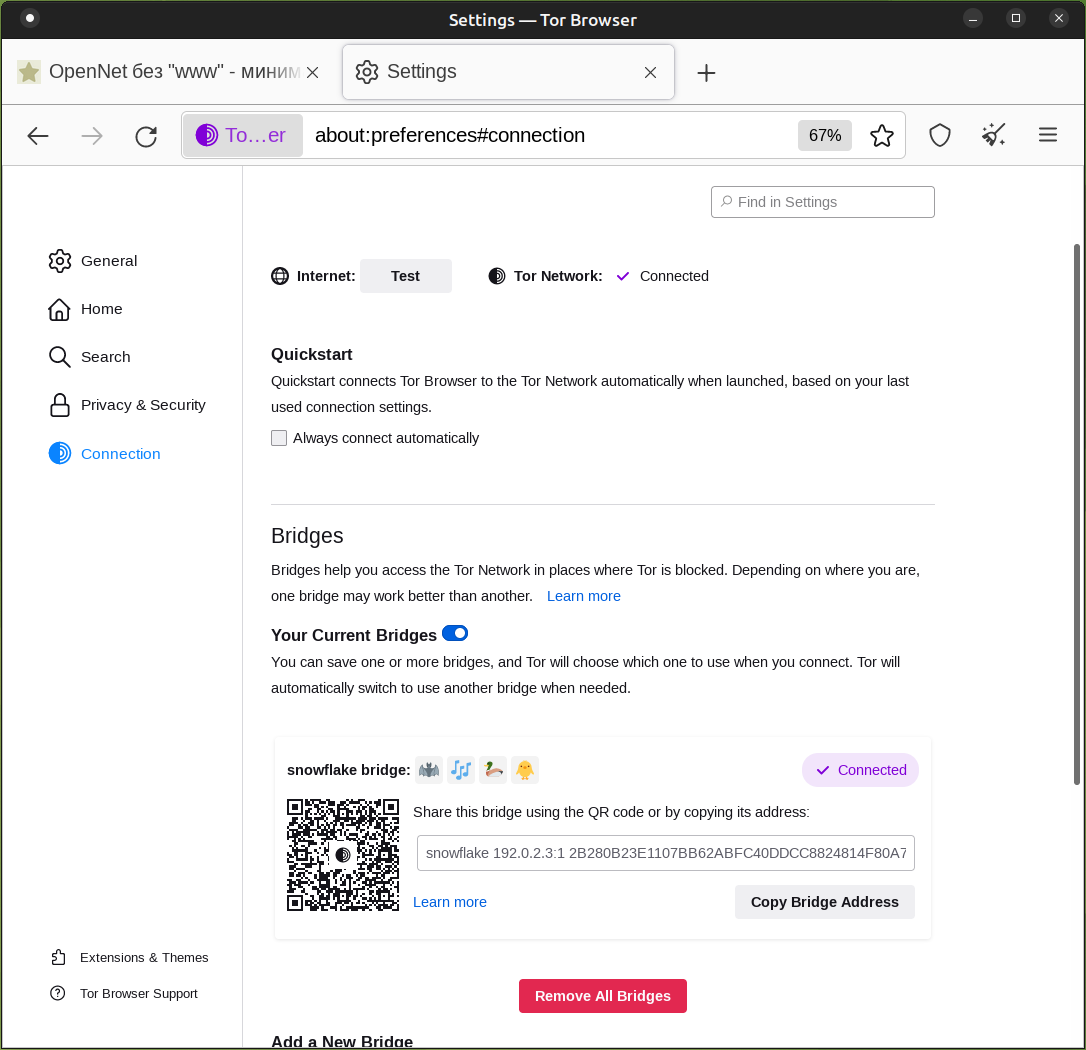
Task: Open General settings category
Action: (108, 261)
